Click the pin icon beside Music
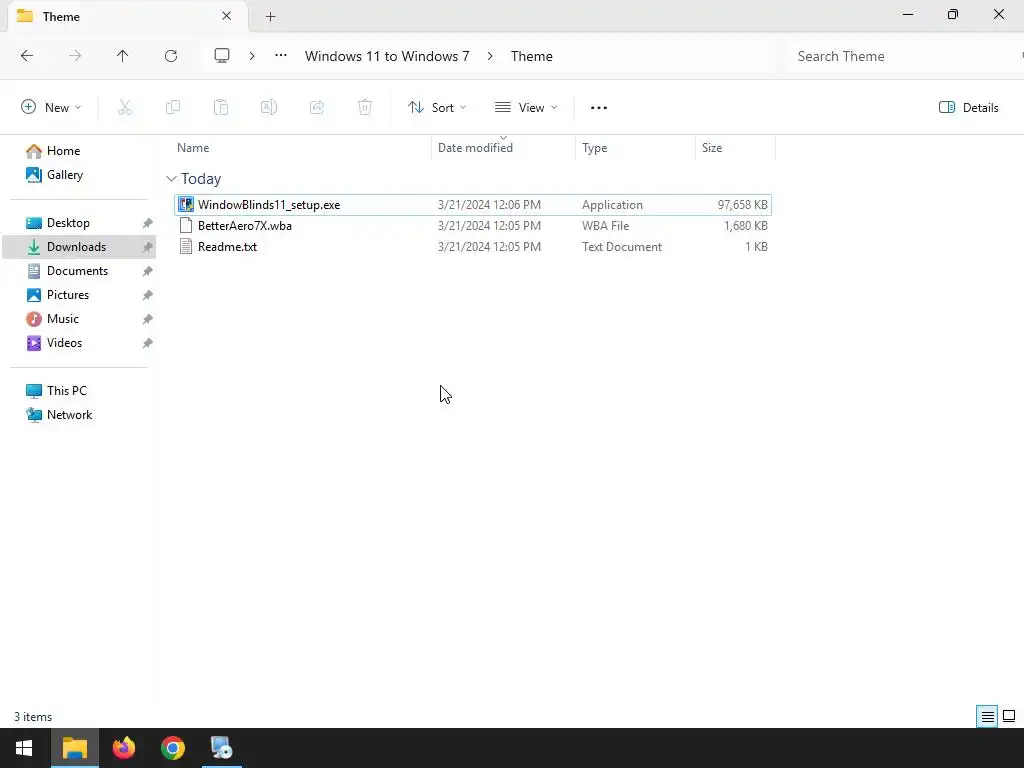The width and height of the screenshot is (1024, 768). pos(148,319)
